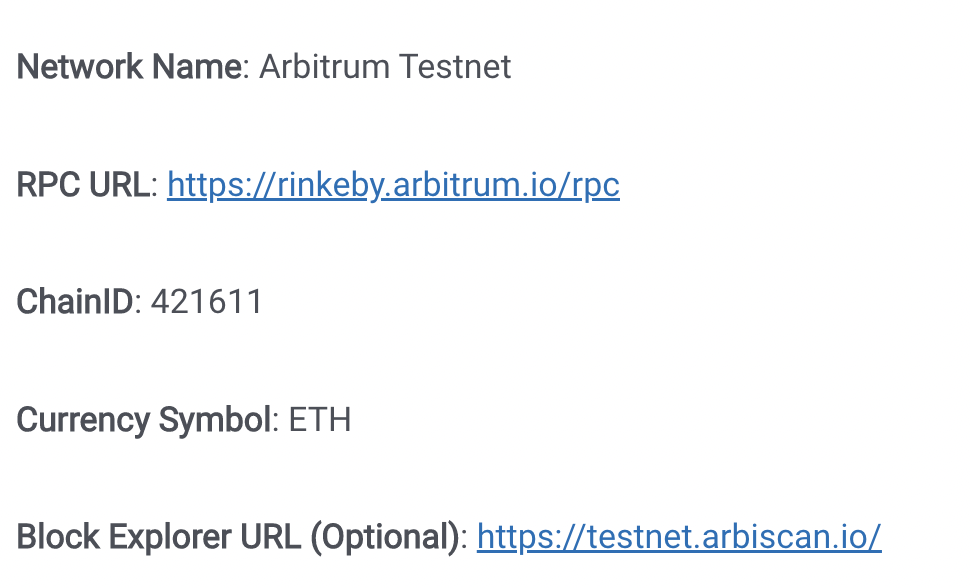Click the RPC URL label
Viewport: 970px width, 588px height.
pyautogui.click(x=83, y=184)
